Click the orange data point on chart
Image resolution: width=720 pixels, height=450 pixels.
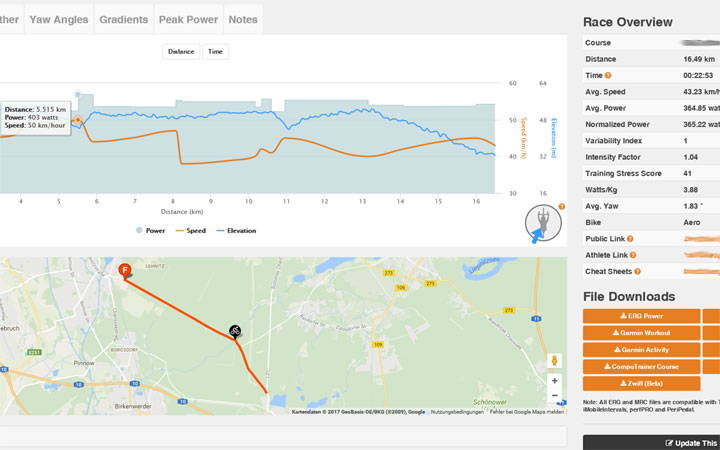78,120
